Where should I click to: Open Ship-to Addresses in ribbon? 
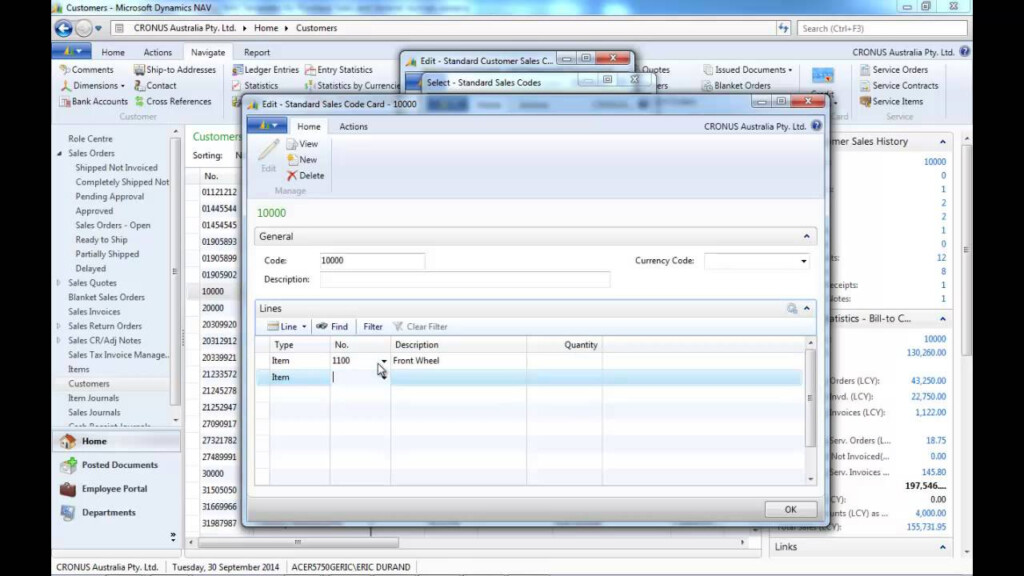point(174,69)
